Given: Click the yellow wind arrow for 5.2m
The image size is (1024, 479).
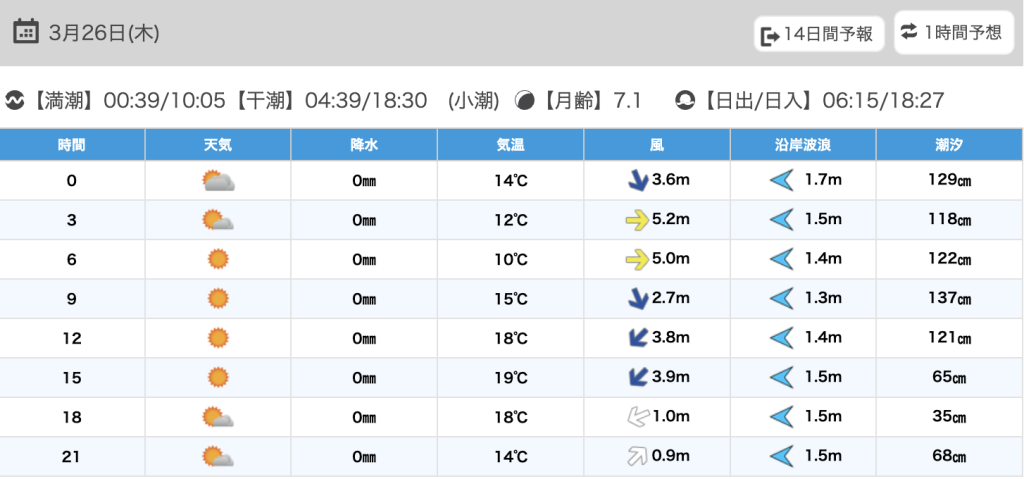Looking at the screenshot, I should pos(636,221).
